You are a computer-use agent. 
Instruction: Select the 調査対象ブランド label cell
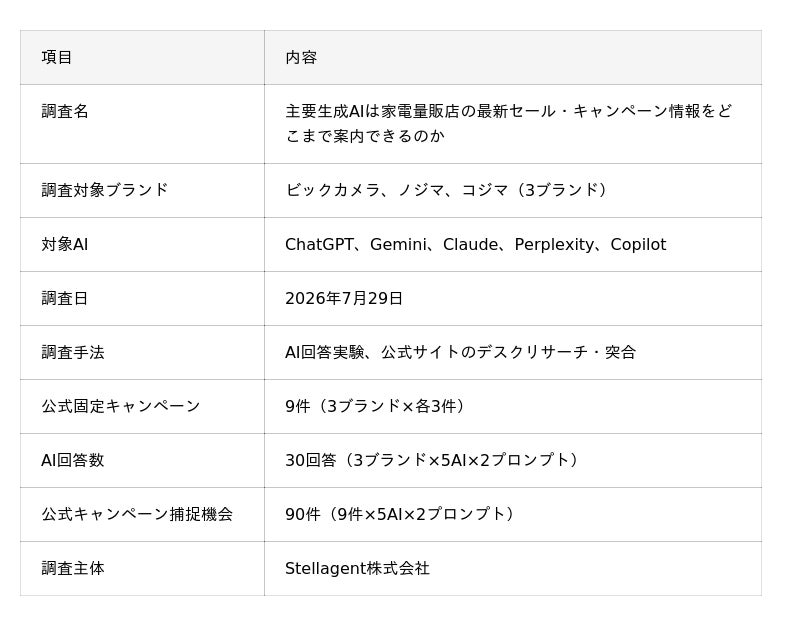(x=105, y=190)
